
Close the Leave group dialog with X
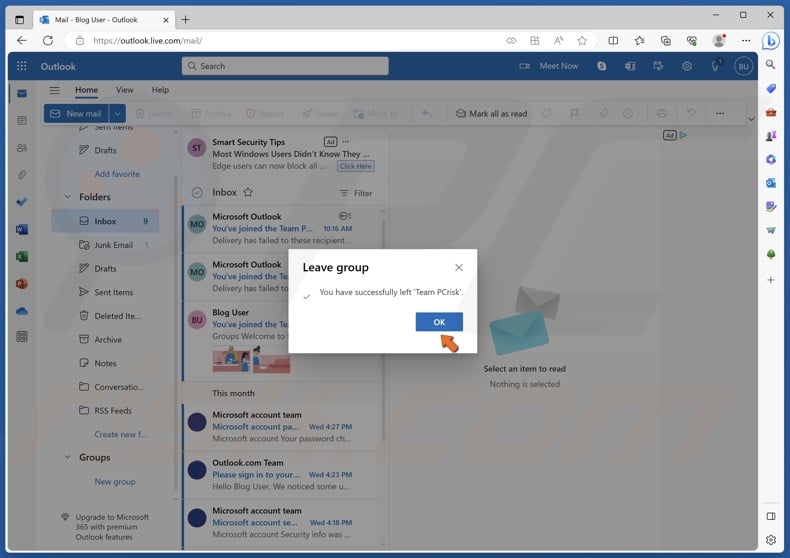[459, 268]
